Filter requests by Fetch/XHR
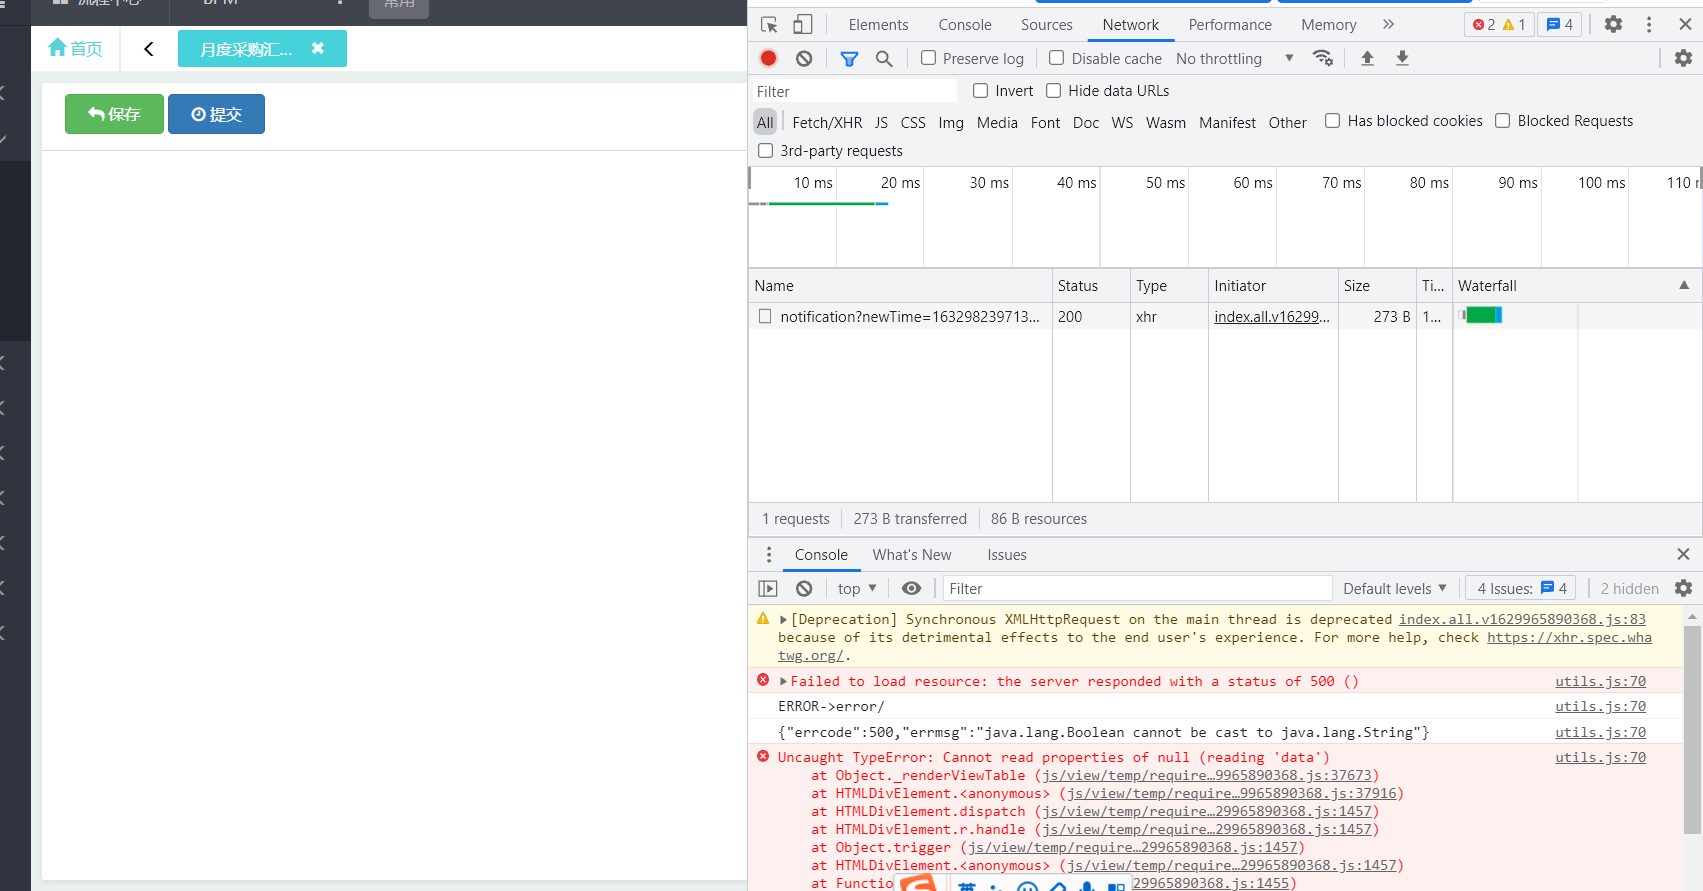The height and width of the screenshot is (891, 1703). pyautogui.click(x=827, y=123)
